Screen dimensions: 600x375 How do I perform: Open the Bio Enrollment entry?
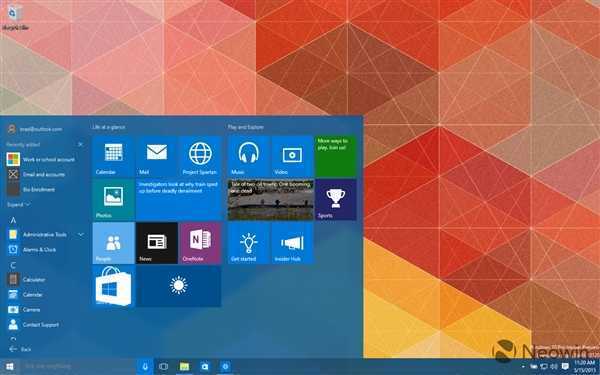[x=31, y=189]
